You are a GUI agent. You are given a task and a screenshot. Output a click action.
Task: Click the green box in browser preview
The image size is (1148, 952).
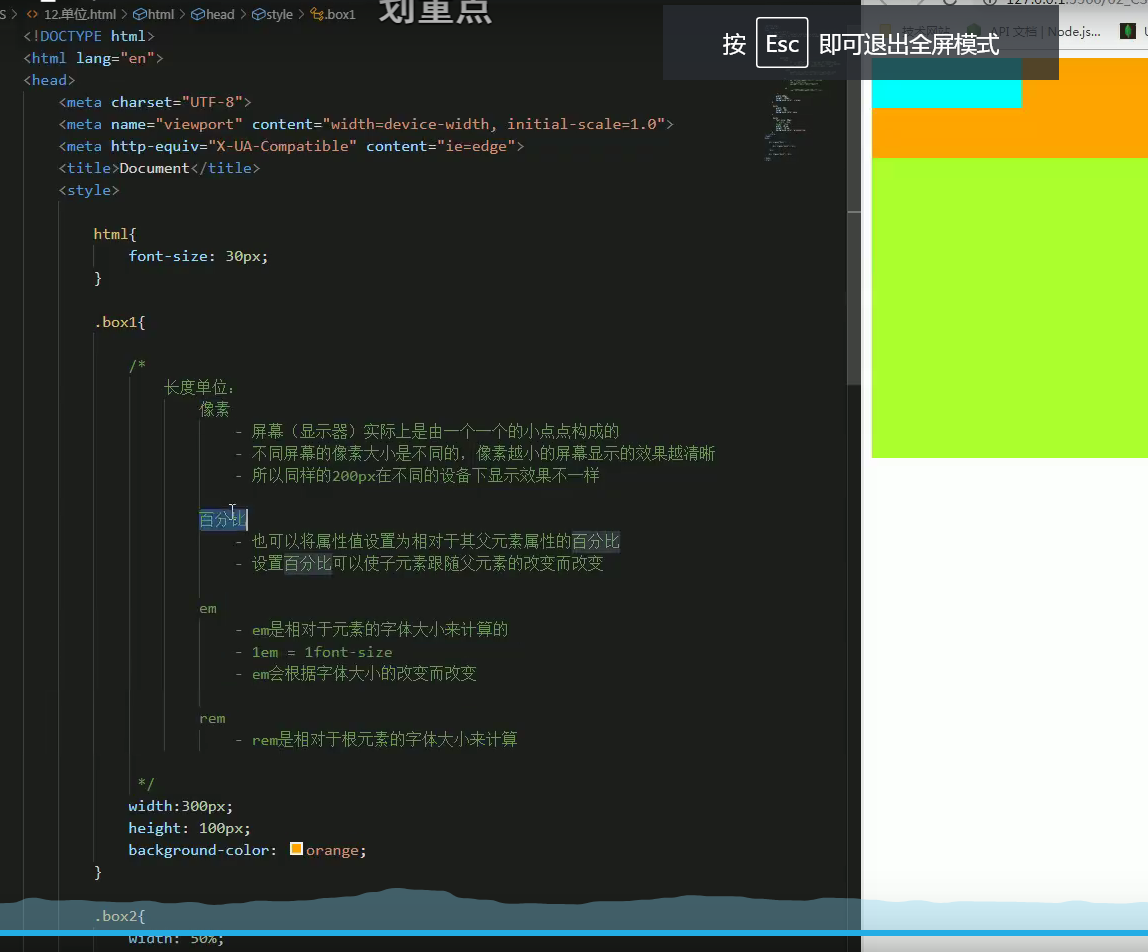click(x=1010, y=308)
